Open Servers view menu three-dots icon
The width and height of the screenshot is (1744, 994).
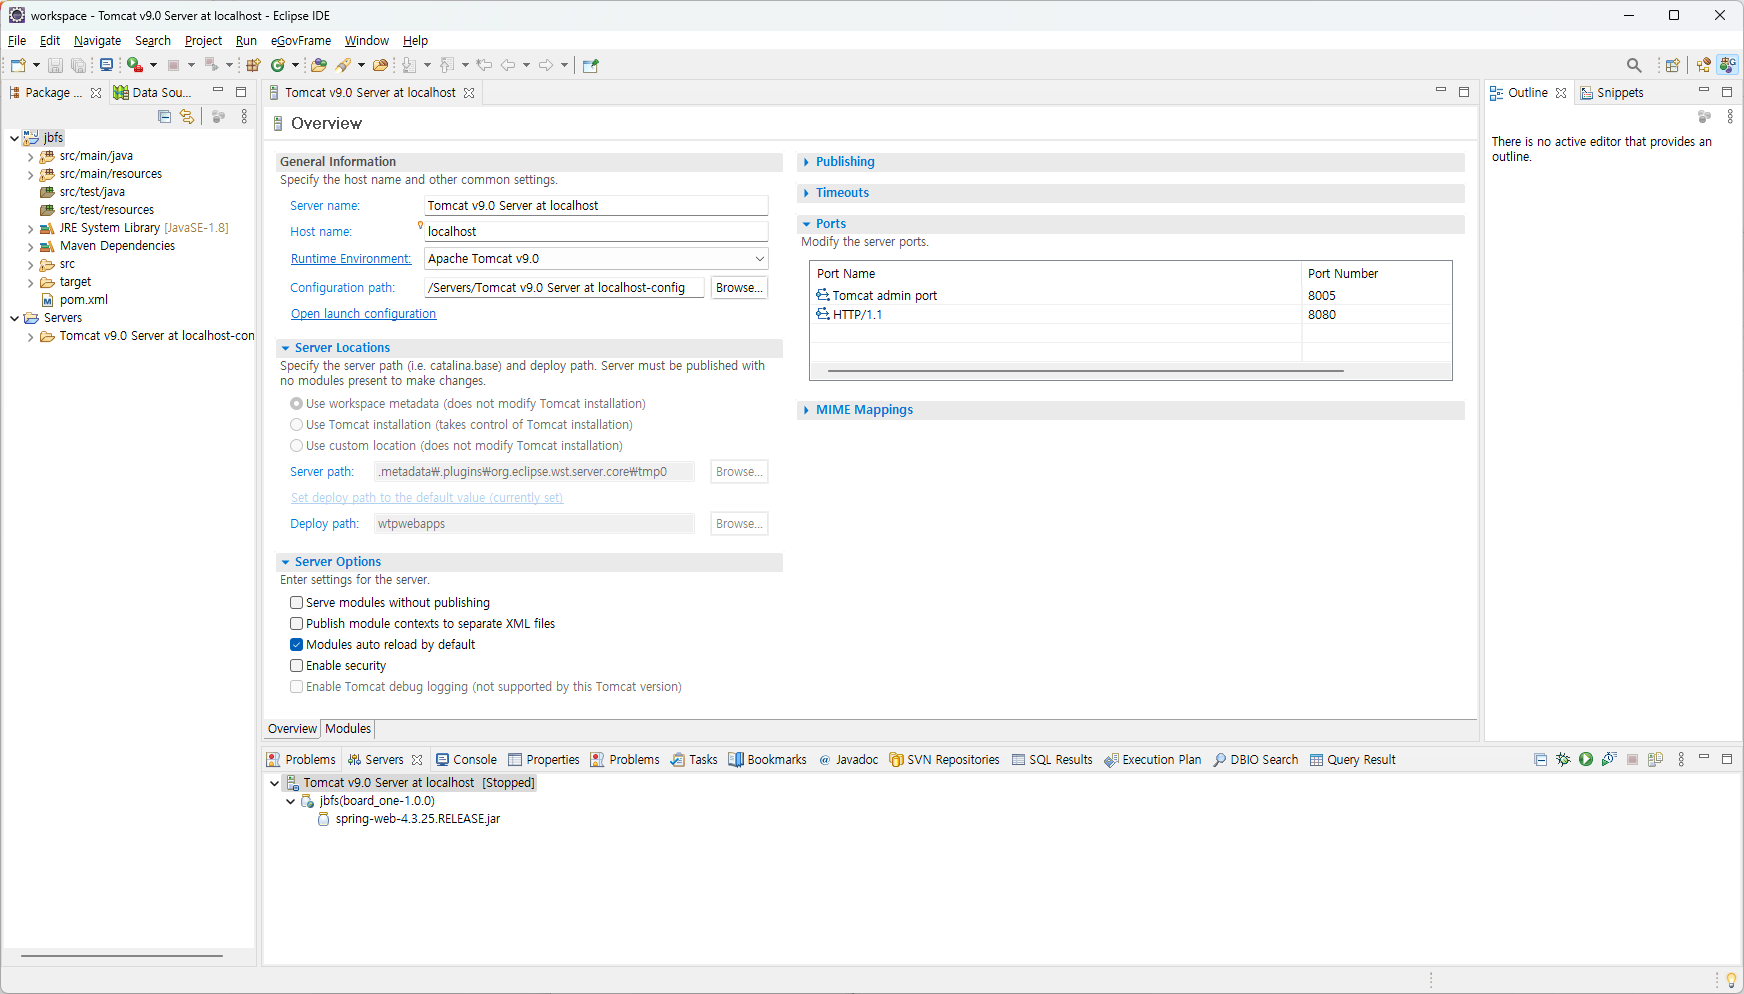point(1681,760)
